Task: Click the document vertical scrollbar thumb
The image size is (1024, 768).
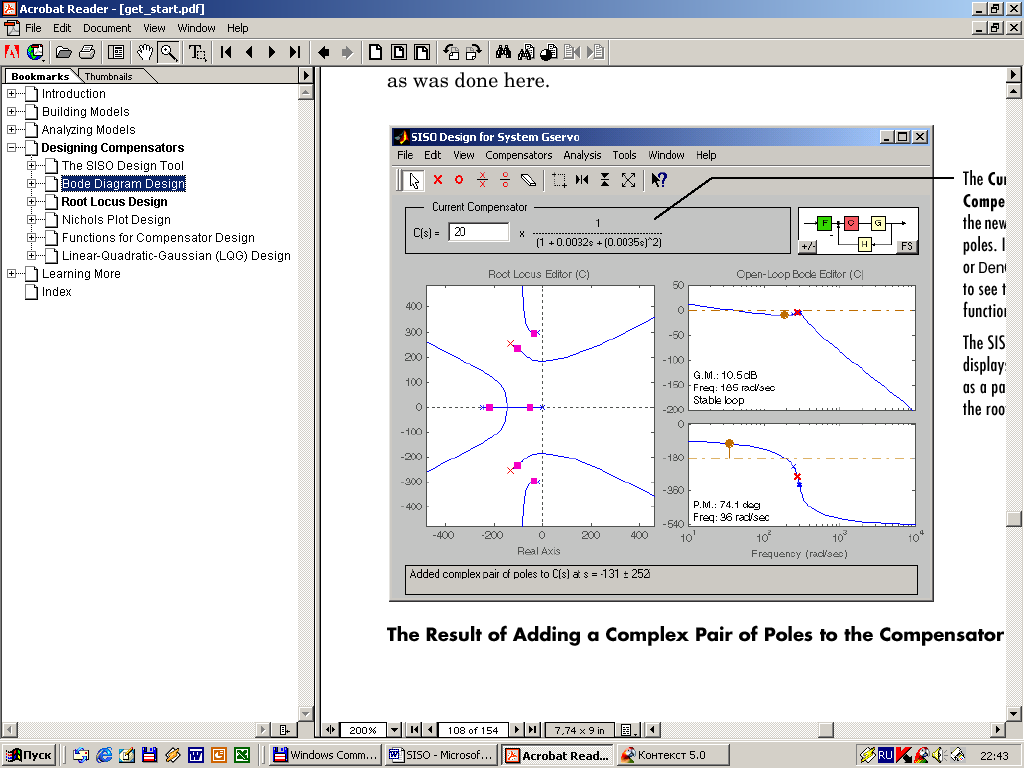Action: (x=1014, y=519)
